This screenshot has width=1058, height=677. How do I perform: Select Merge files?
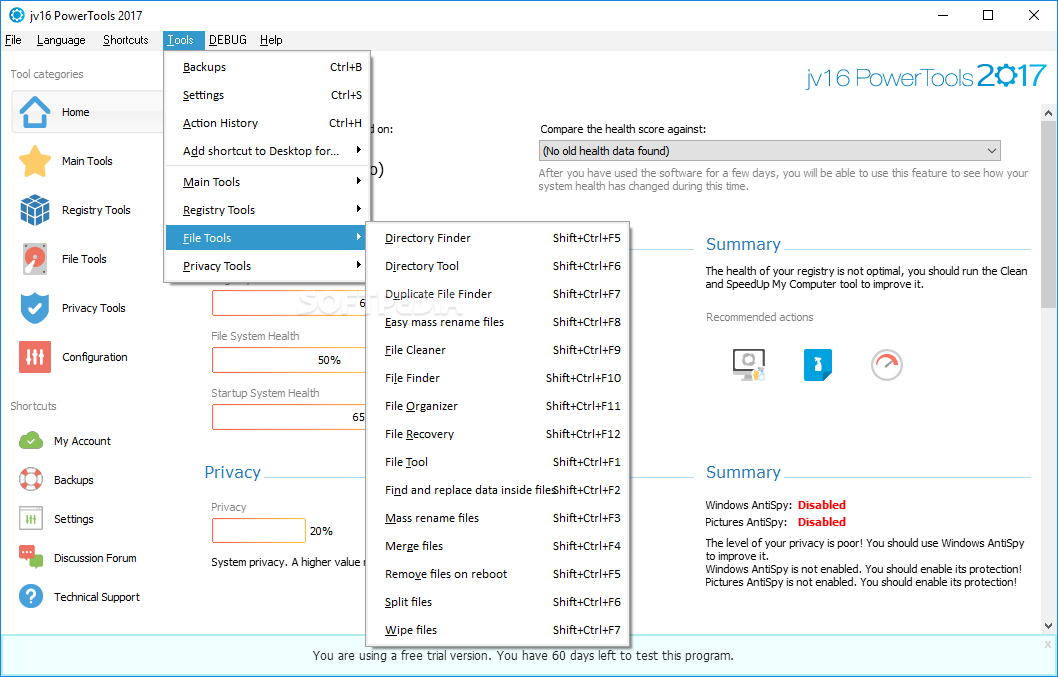[x=498, y=546]
